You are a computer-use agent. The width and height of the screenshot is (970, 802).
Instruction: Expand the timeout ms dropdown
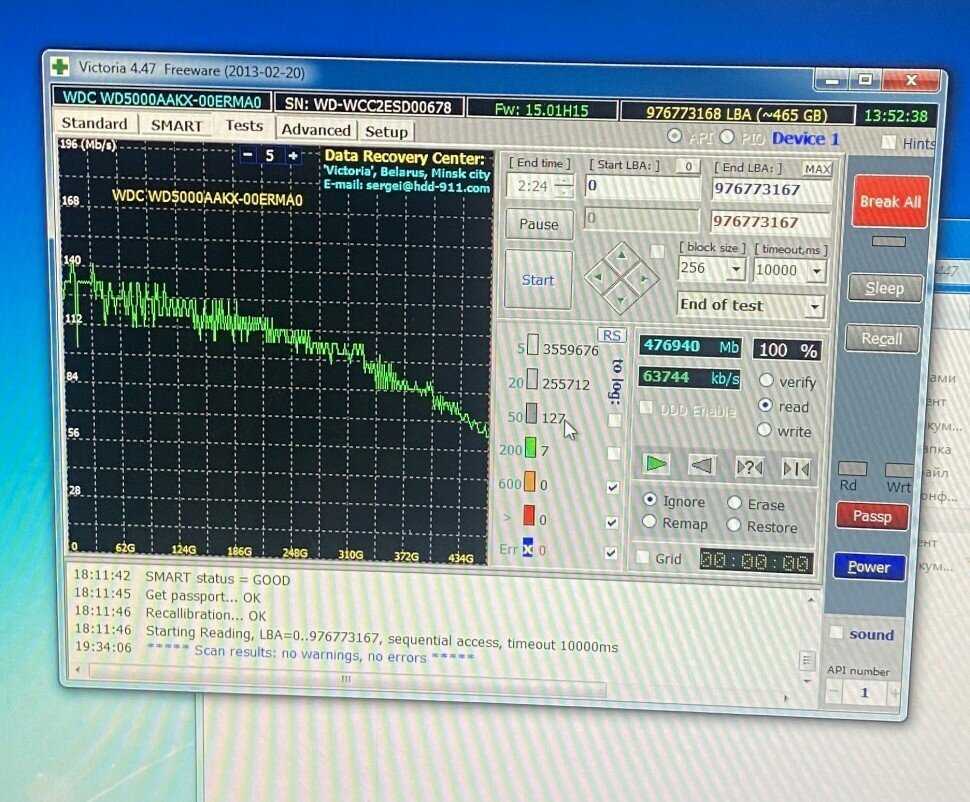(x=816, y=271)
